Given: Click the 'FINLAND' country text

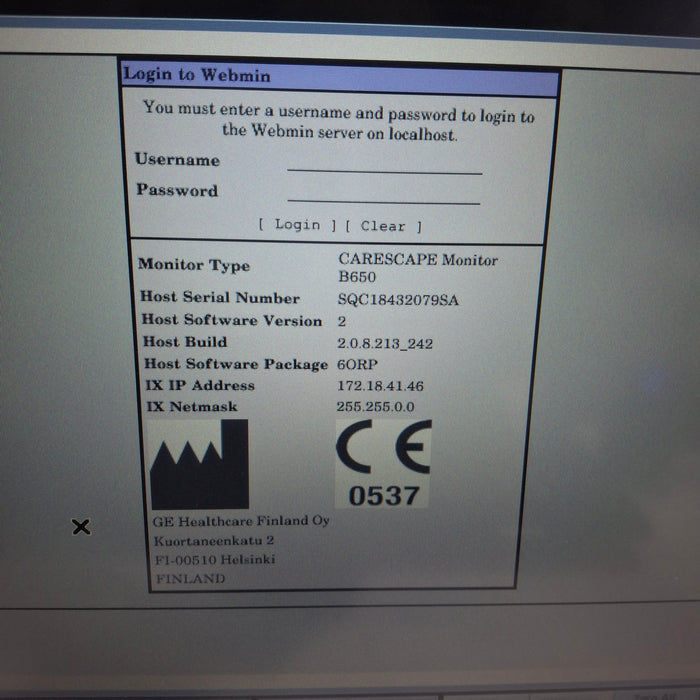Looking at the screenshot, I should coord(191,579).
